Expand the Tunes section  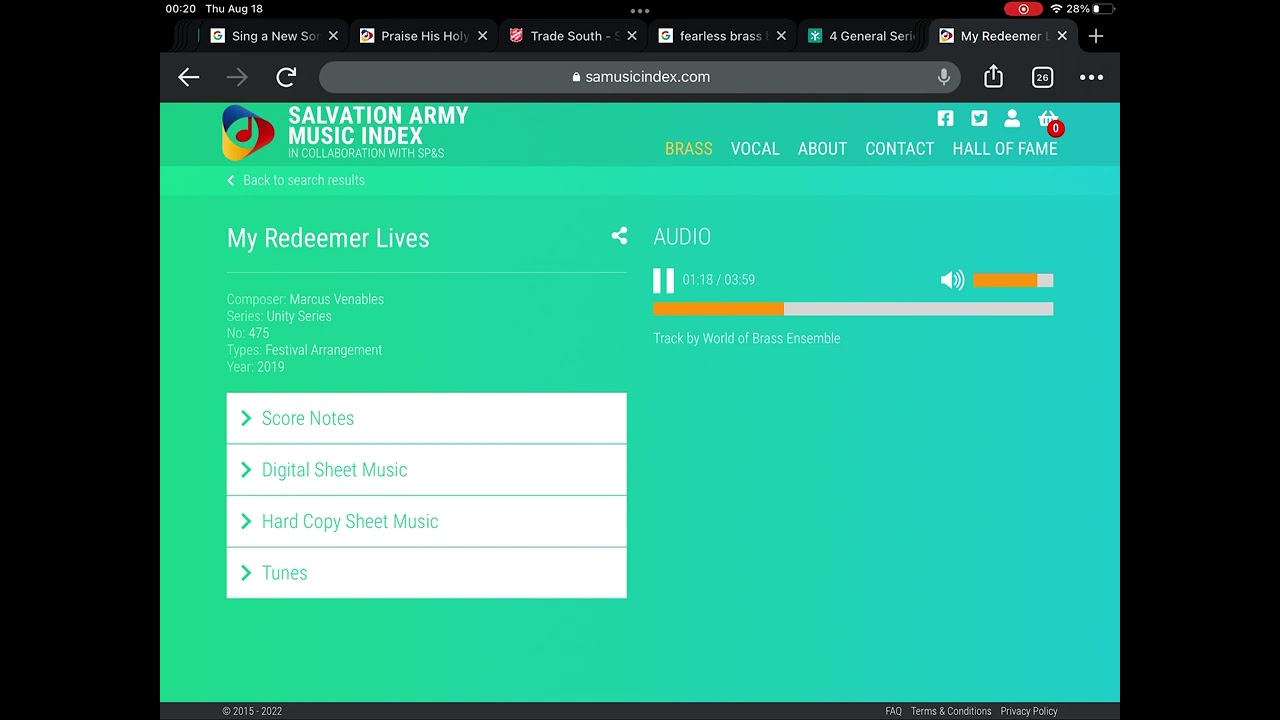[427, 573]
